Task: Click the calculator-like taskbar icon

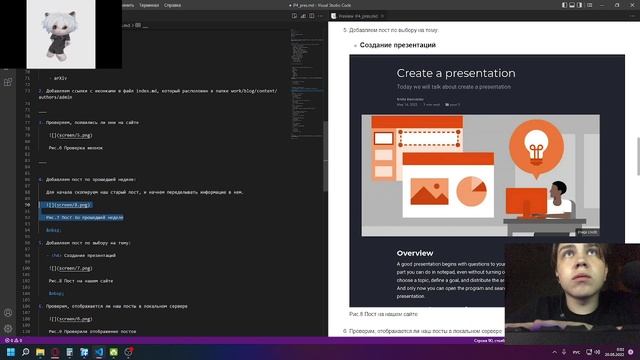Action: pos(70,352)
